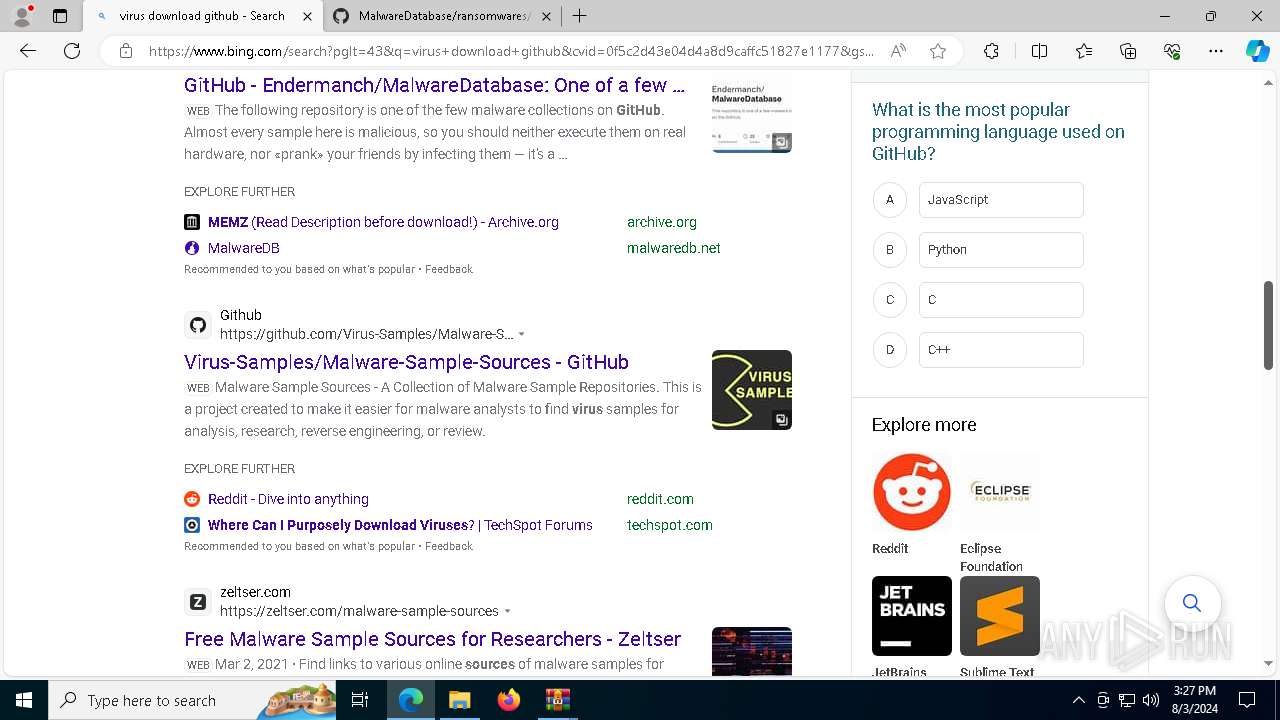
Task: Visit malwaredb.net domain link
Action: click(x=674, y=248)
